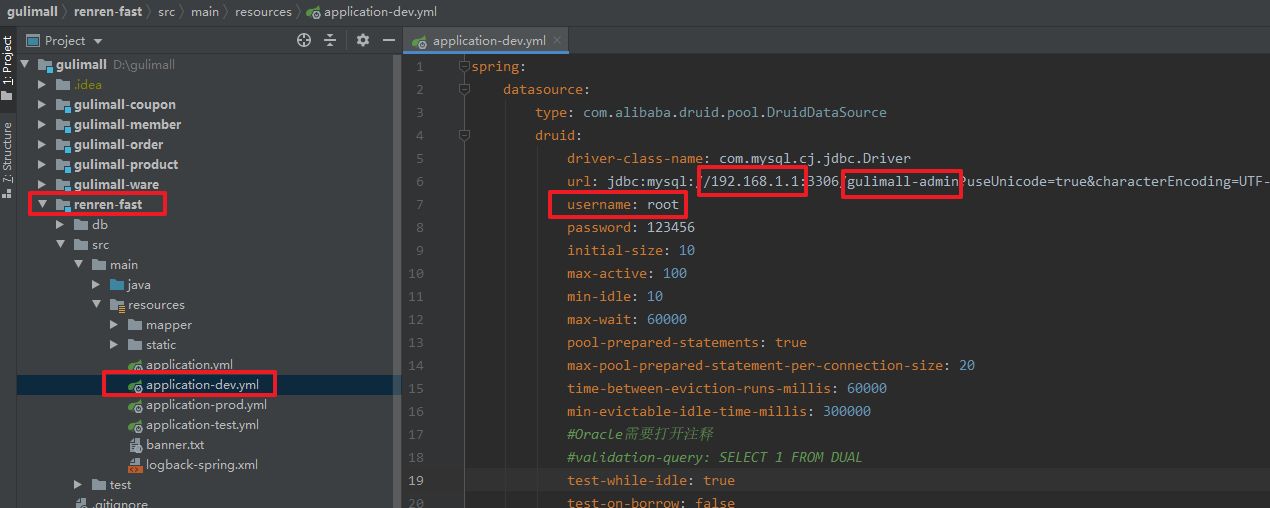Click application-prod.yml Spring file icon
The image size is (1270, 508).
(135, 405)
